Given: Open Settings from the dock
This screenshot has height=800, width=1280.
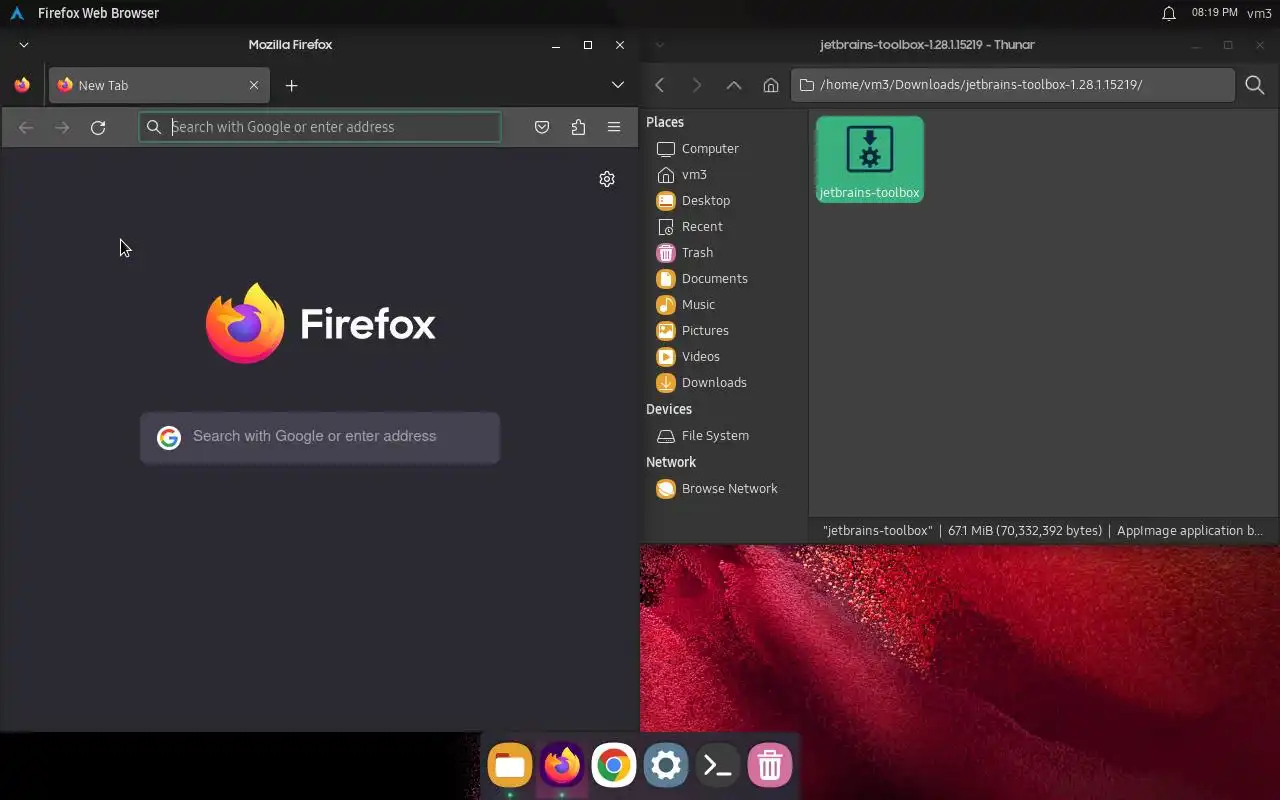Looking at the screenshot, I should 666,766.
